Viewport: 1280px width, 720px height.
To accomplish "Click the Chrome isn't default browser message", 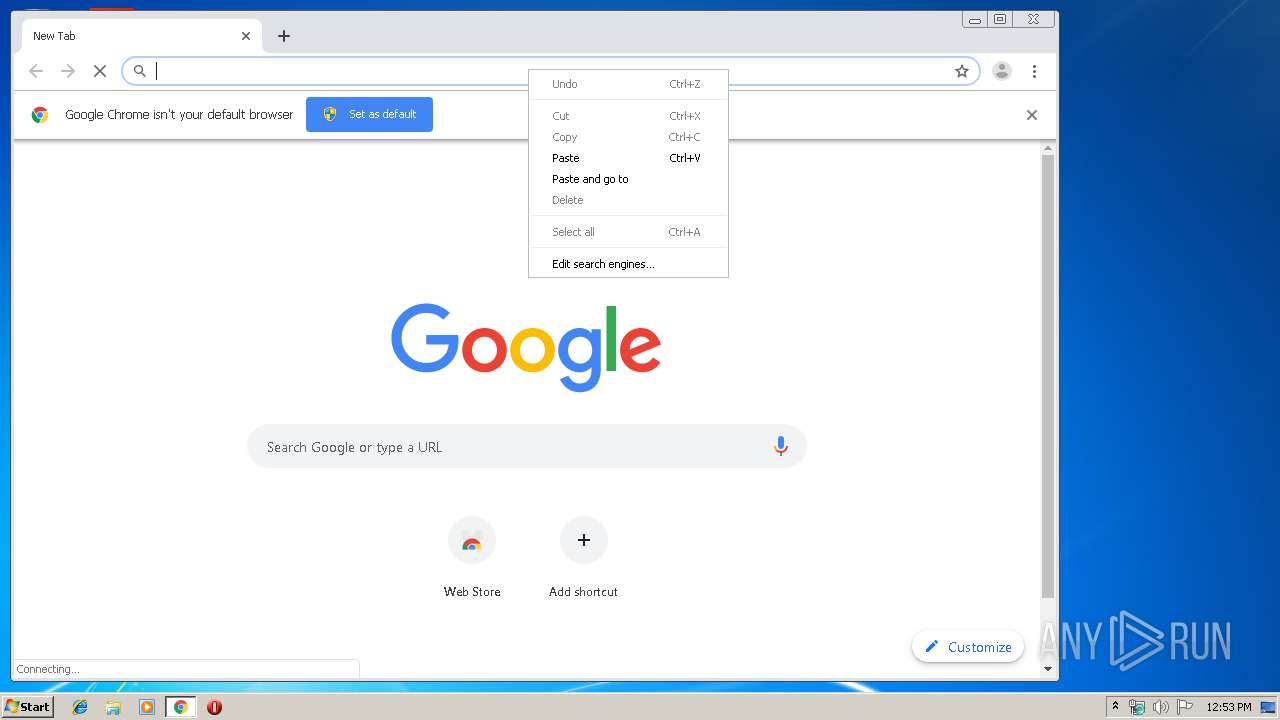I will coord(179,115).
